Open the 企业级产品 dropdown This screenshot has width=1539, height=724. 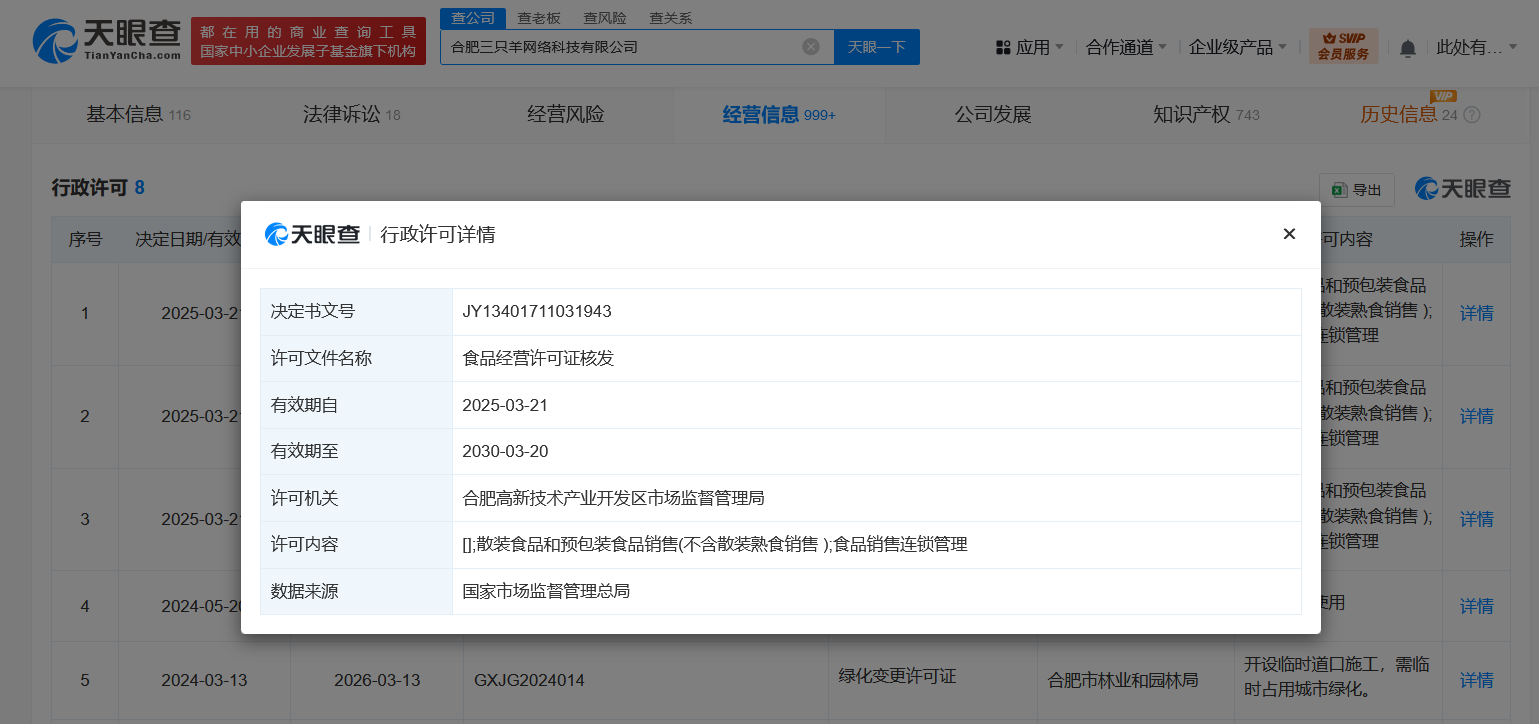click(x=1238, y=47)
